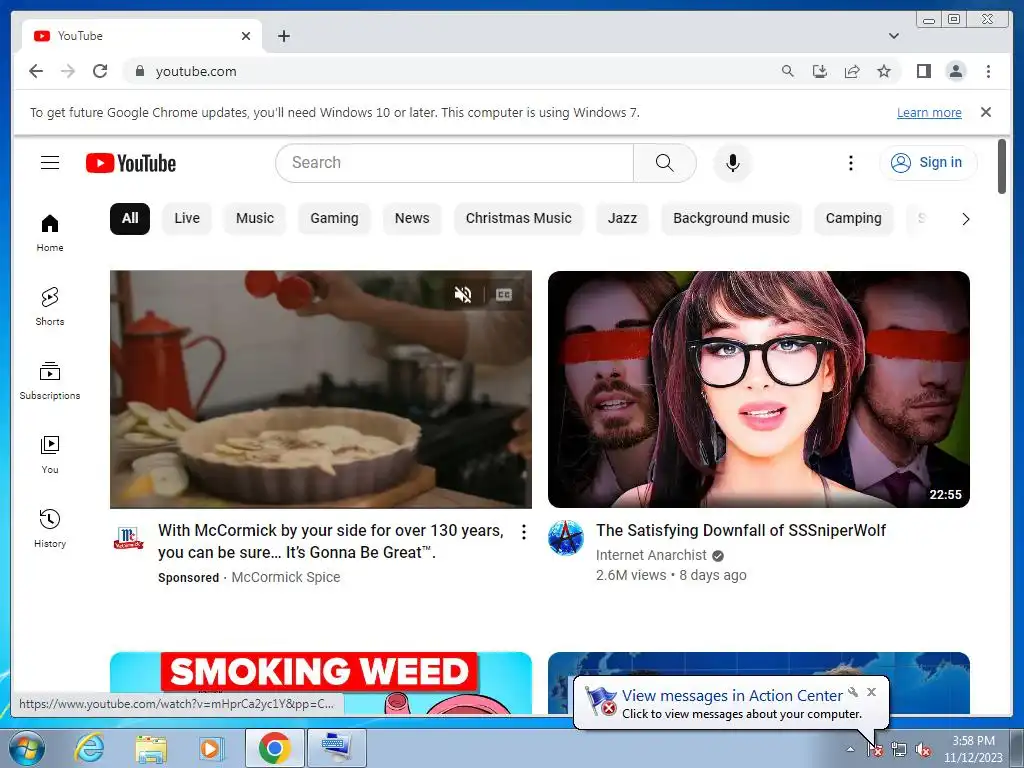
Task: Open the McCormick pie video thumbnail
Action: (321, 389)
